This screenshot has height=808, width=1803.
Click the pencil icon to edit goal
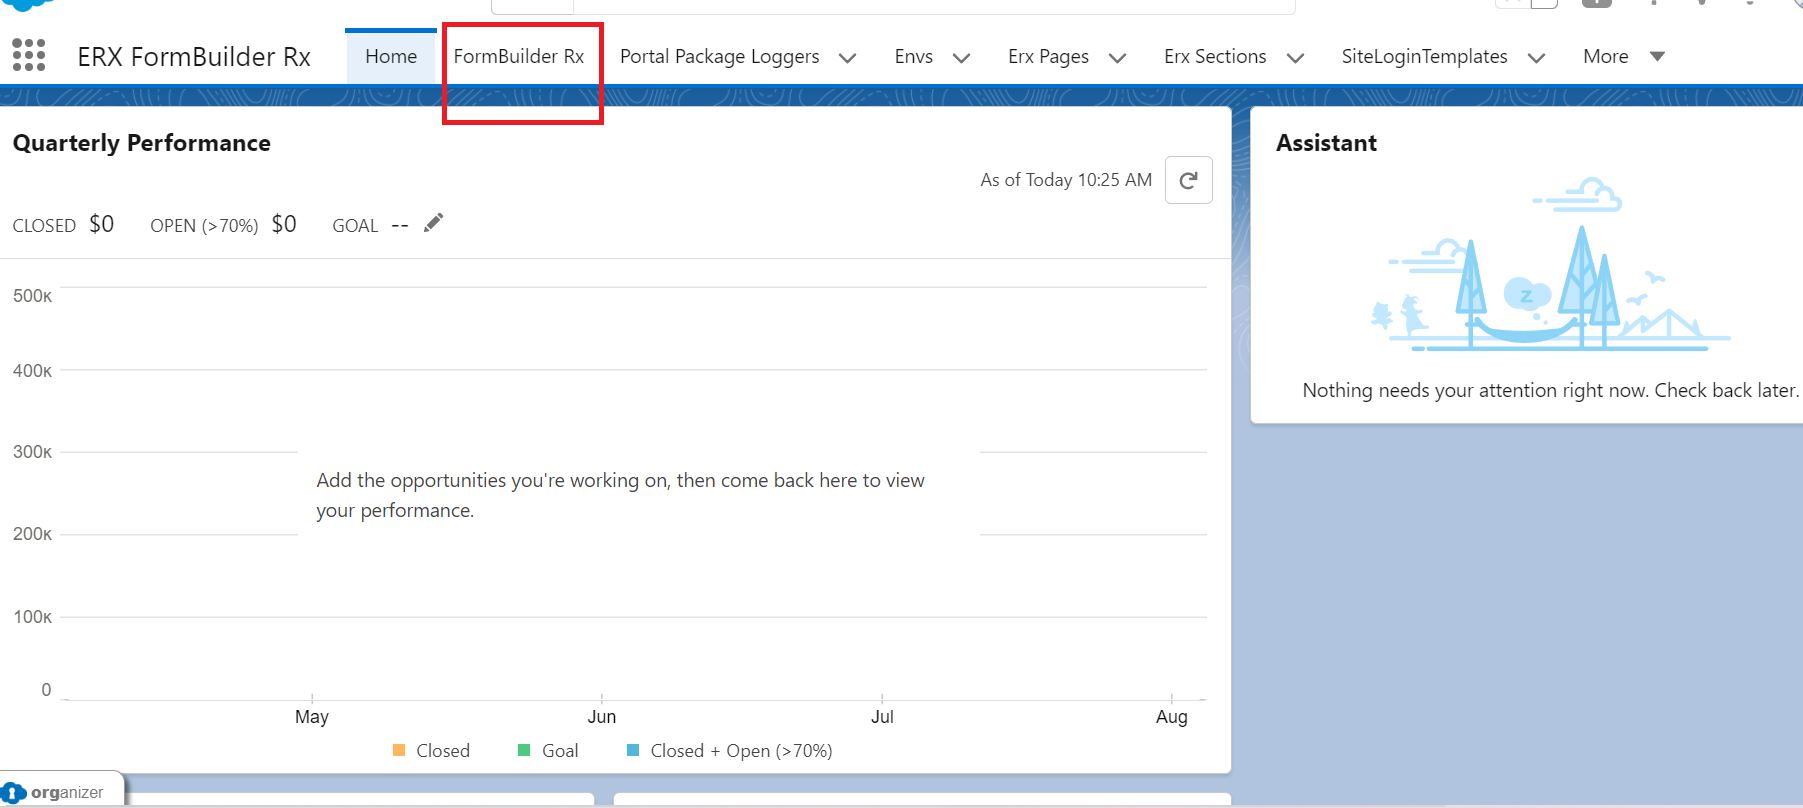pyautogui.click(x=433, y=223)
